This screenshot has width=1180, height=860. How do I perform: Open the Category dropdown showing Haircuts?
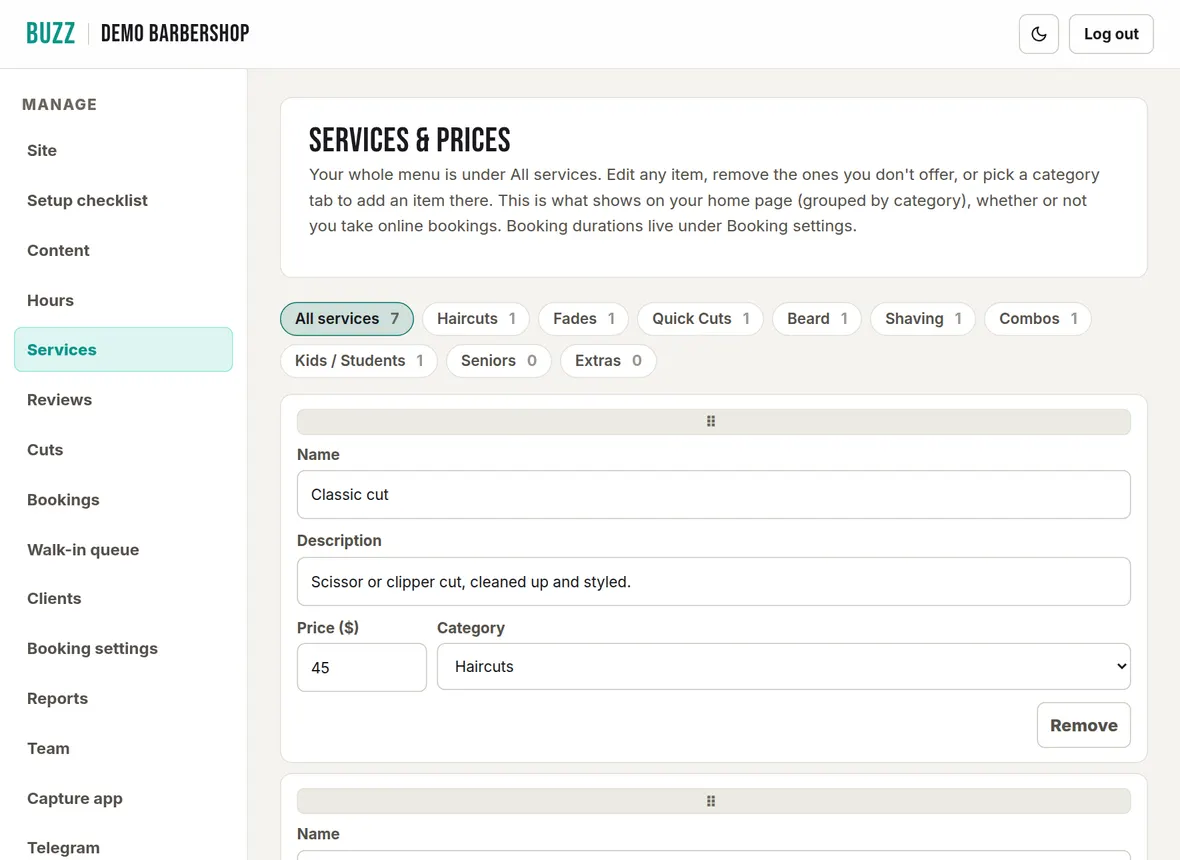tap(783, 667)
